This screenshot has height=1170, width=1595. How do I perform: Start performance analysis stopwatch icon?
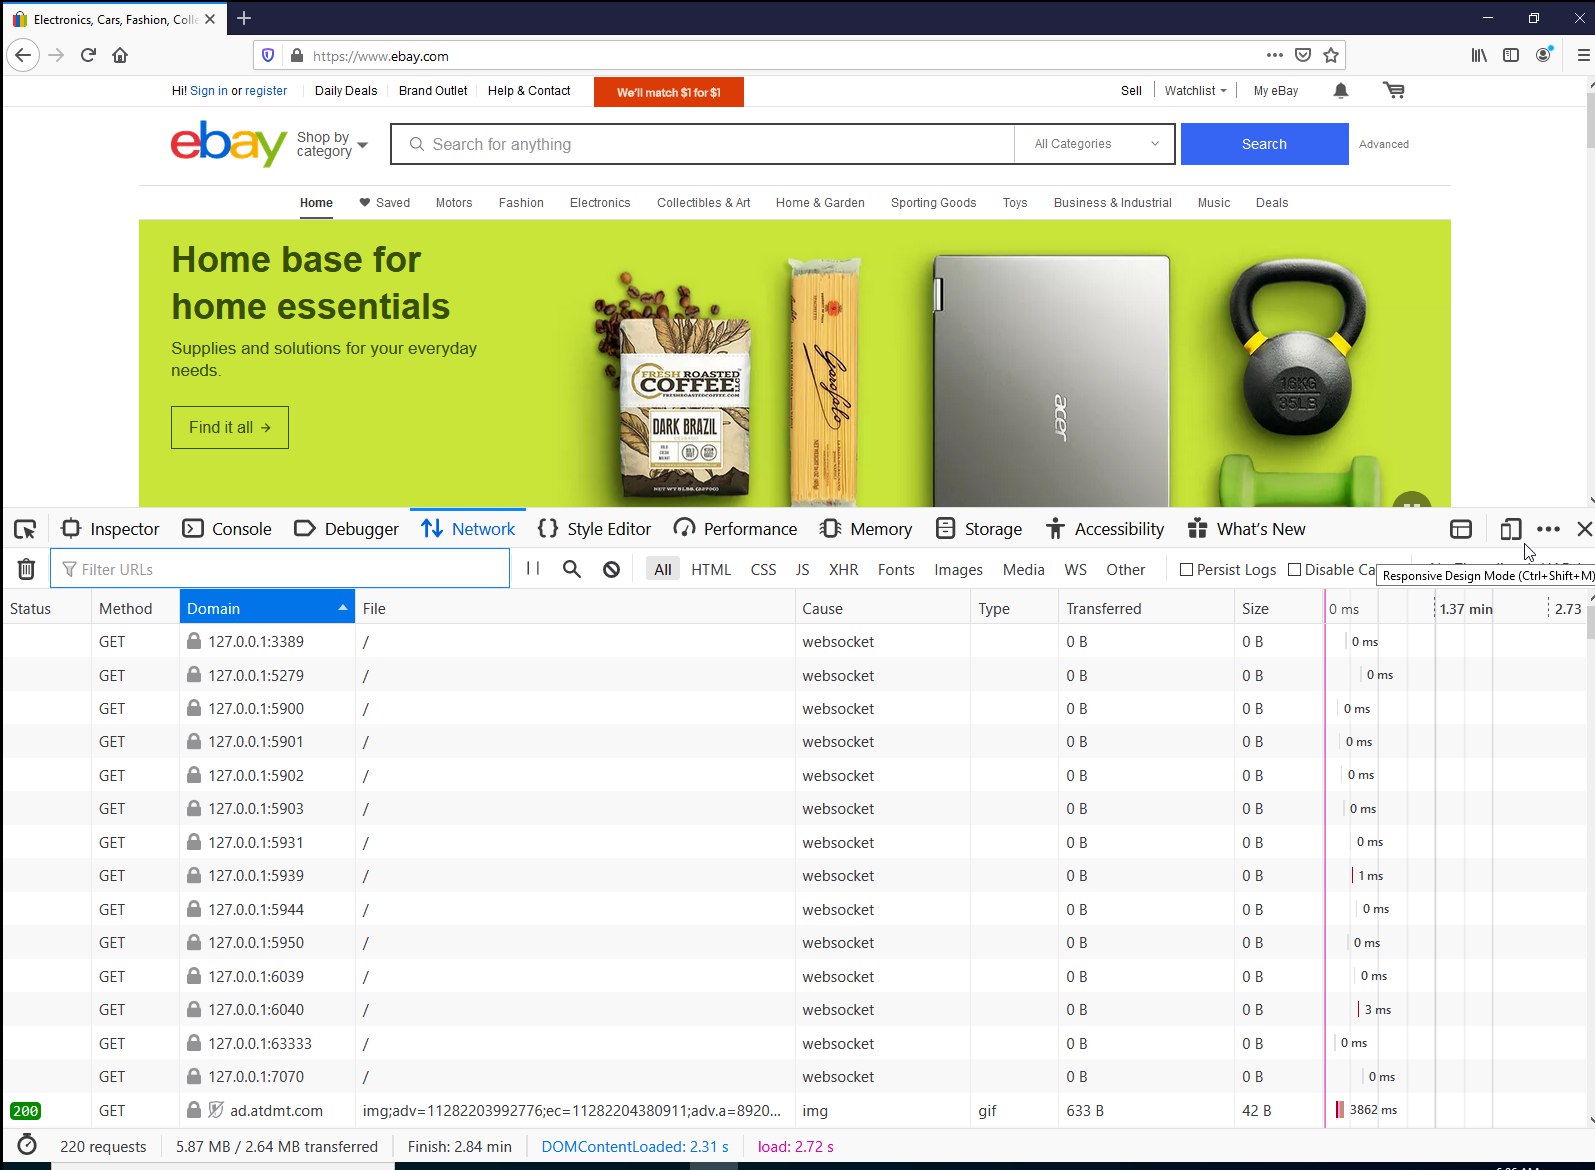[x=27, y=1145]
